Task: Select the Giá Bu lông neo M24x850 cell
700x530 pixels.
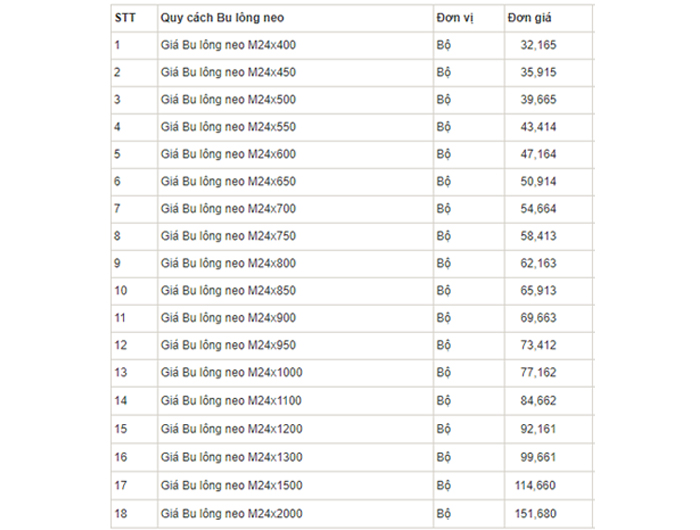Action: coord(228,290)
